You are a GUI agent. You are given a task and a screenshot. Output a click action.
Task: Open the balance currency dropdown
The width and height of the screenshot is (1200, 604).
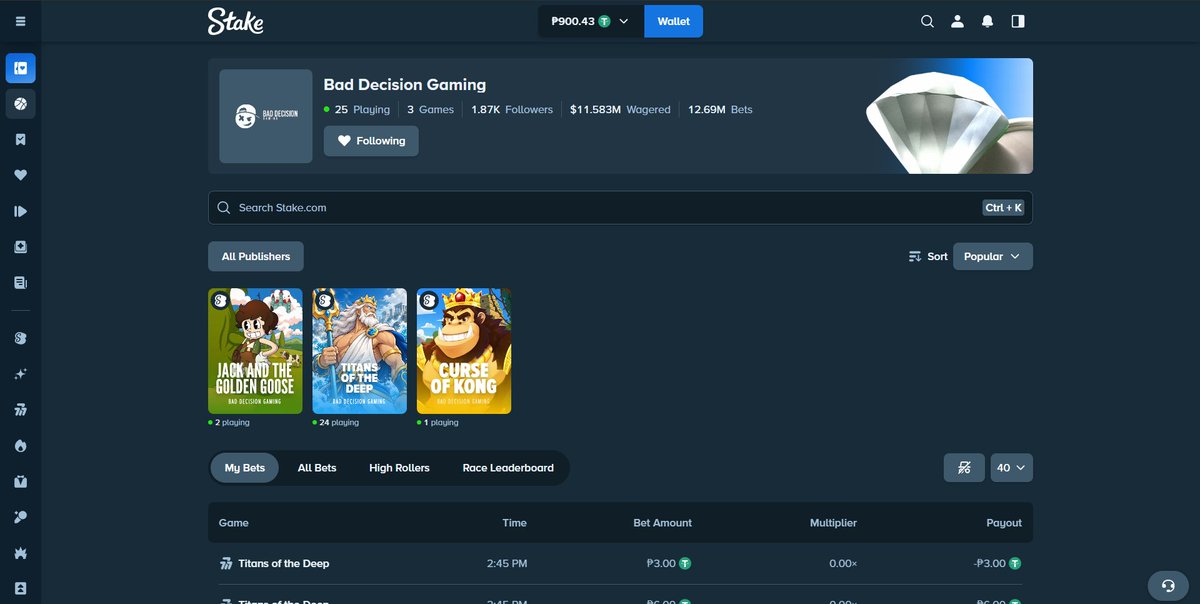(590, 21)
